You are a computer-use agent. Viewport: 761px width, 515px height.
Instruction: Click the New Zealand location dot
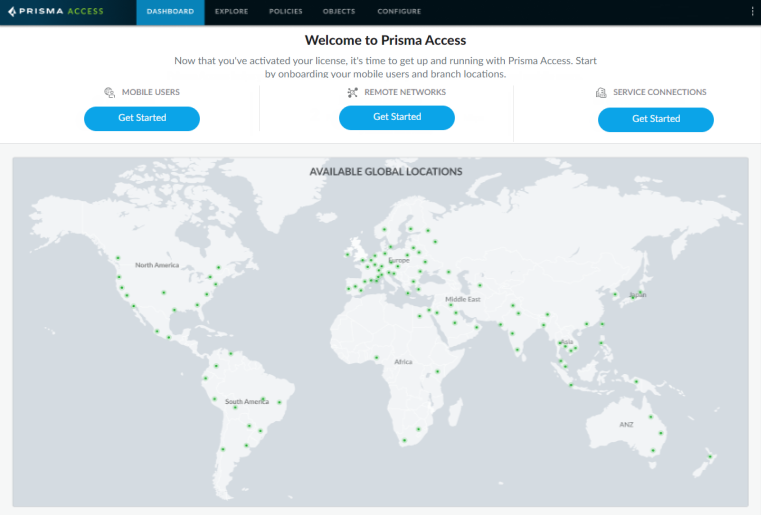point(710,457)
